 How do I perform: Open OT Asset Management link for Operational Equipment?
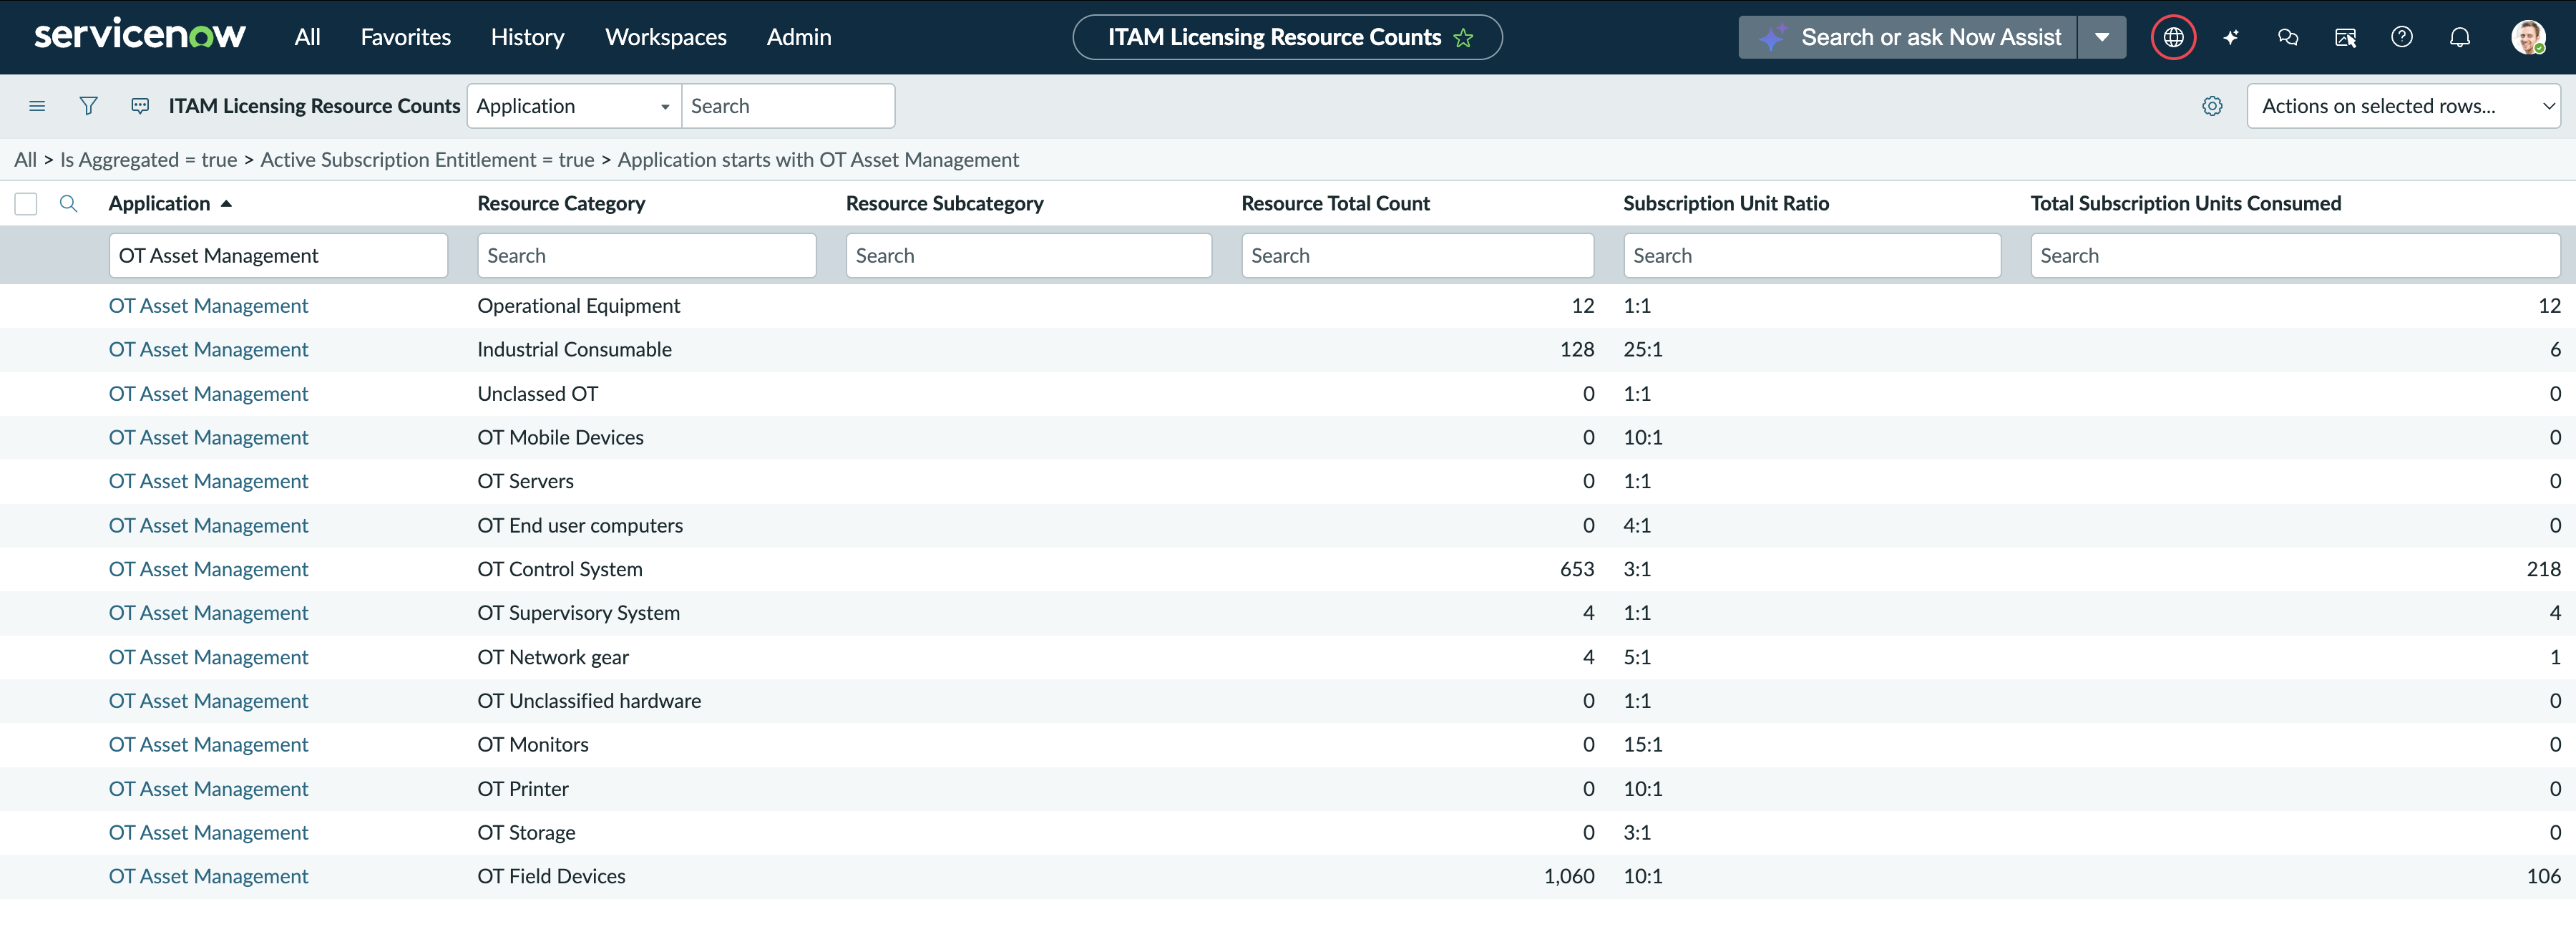208,306
